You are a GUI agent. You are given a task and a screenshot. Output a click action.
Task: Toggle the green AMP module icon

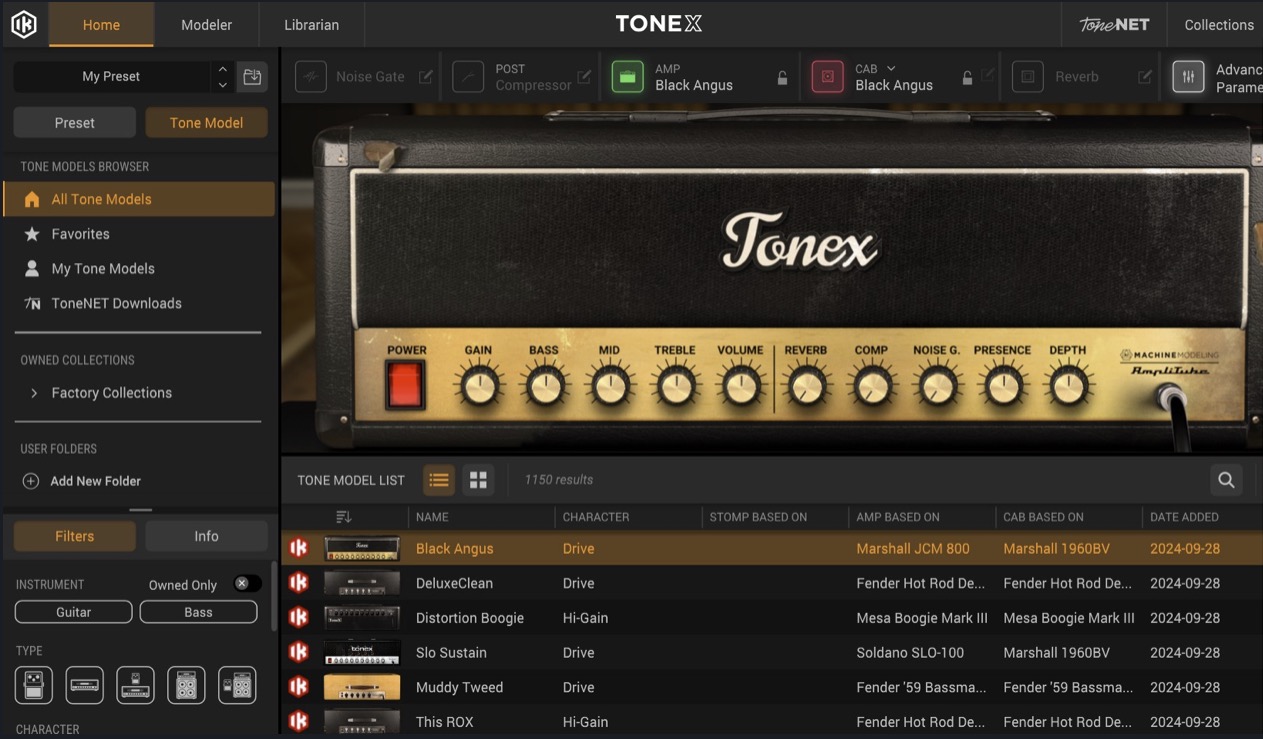point(627,76)
